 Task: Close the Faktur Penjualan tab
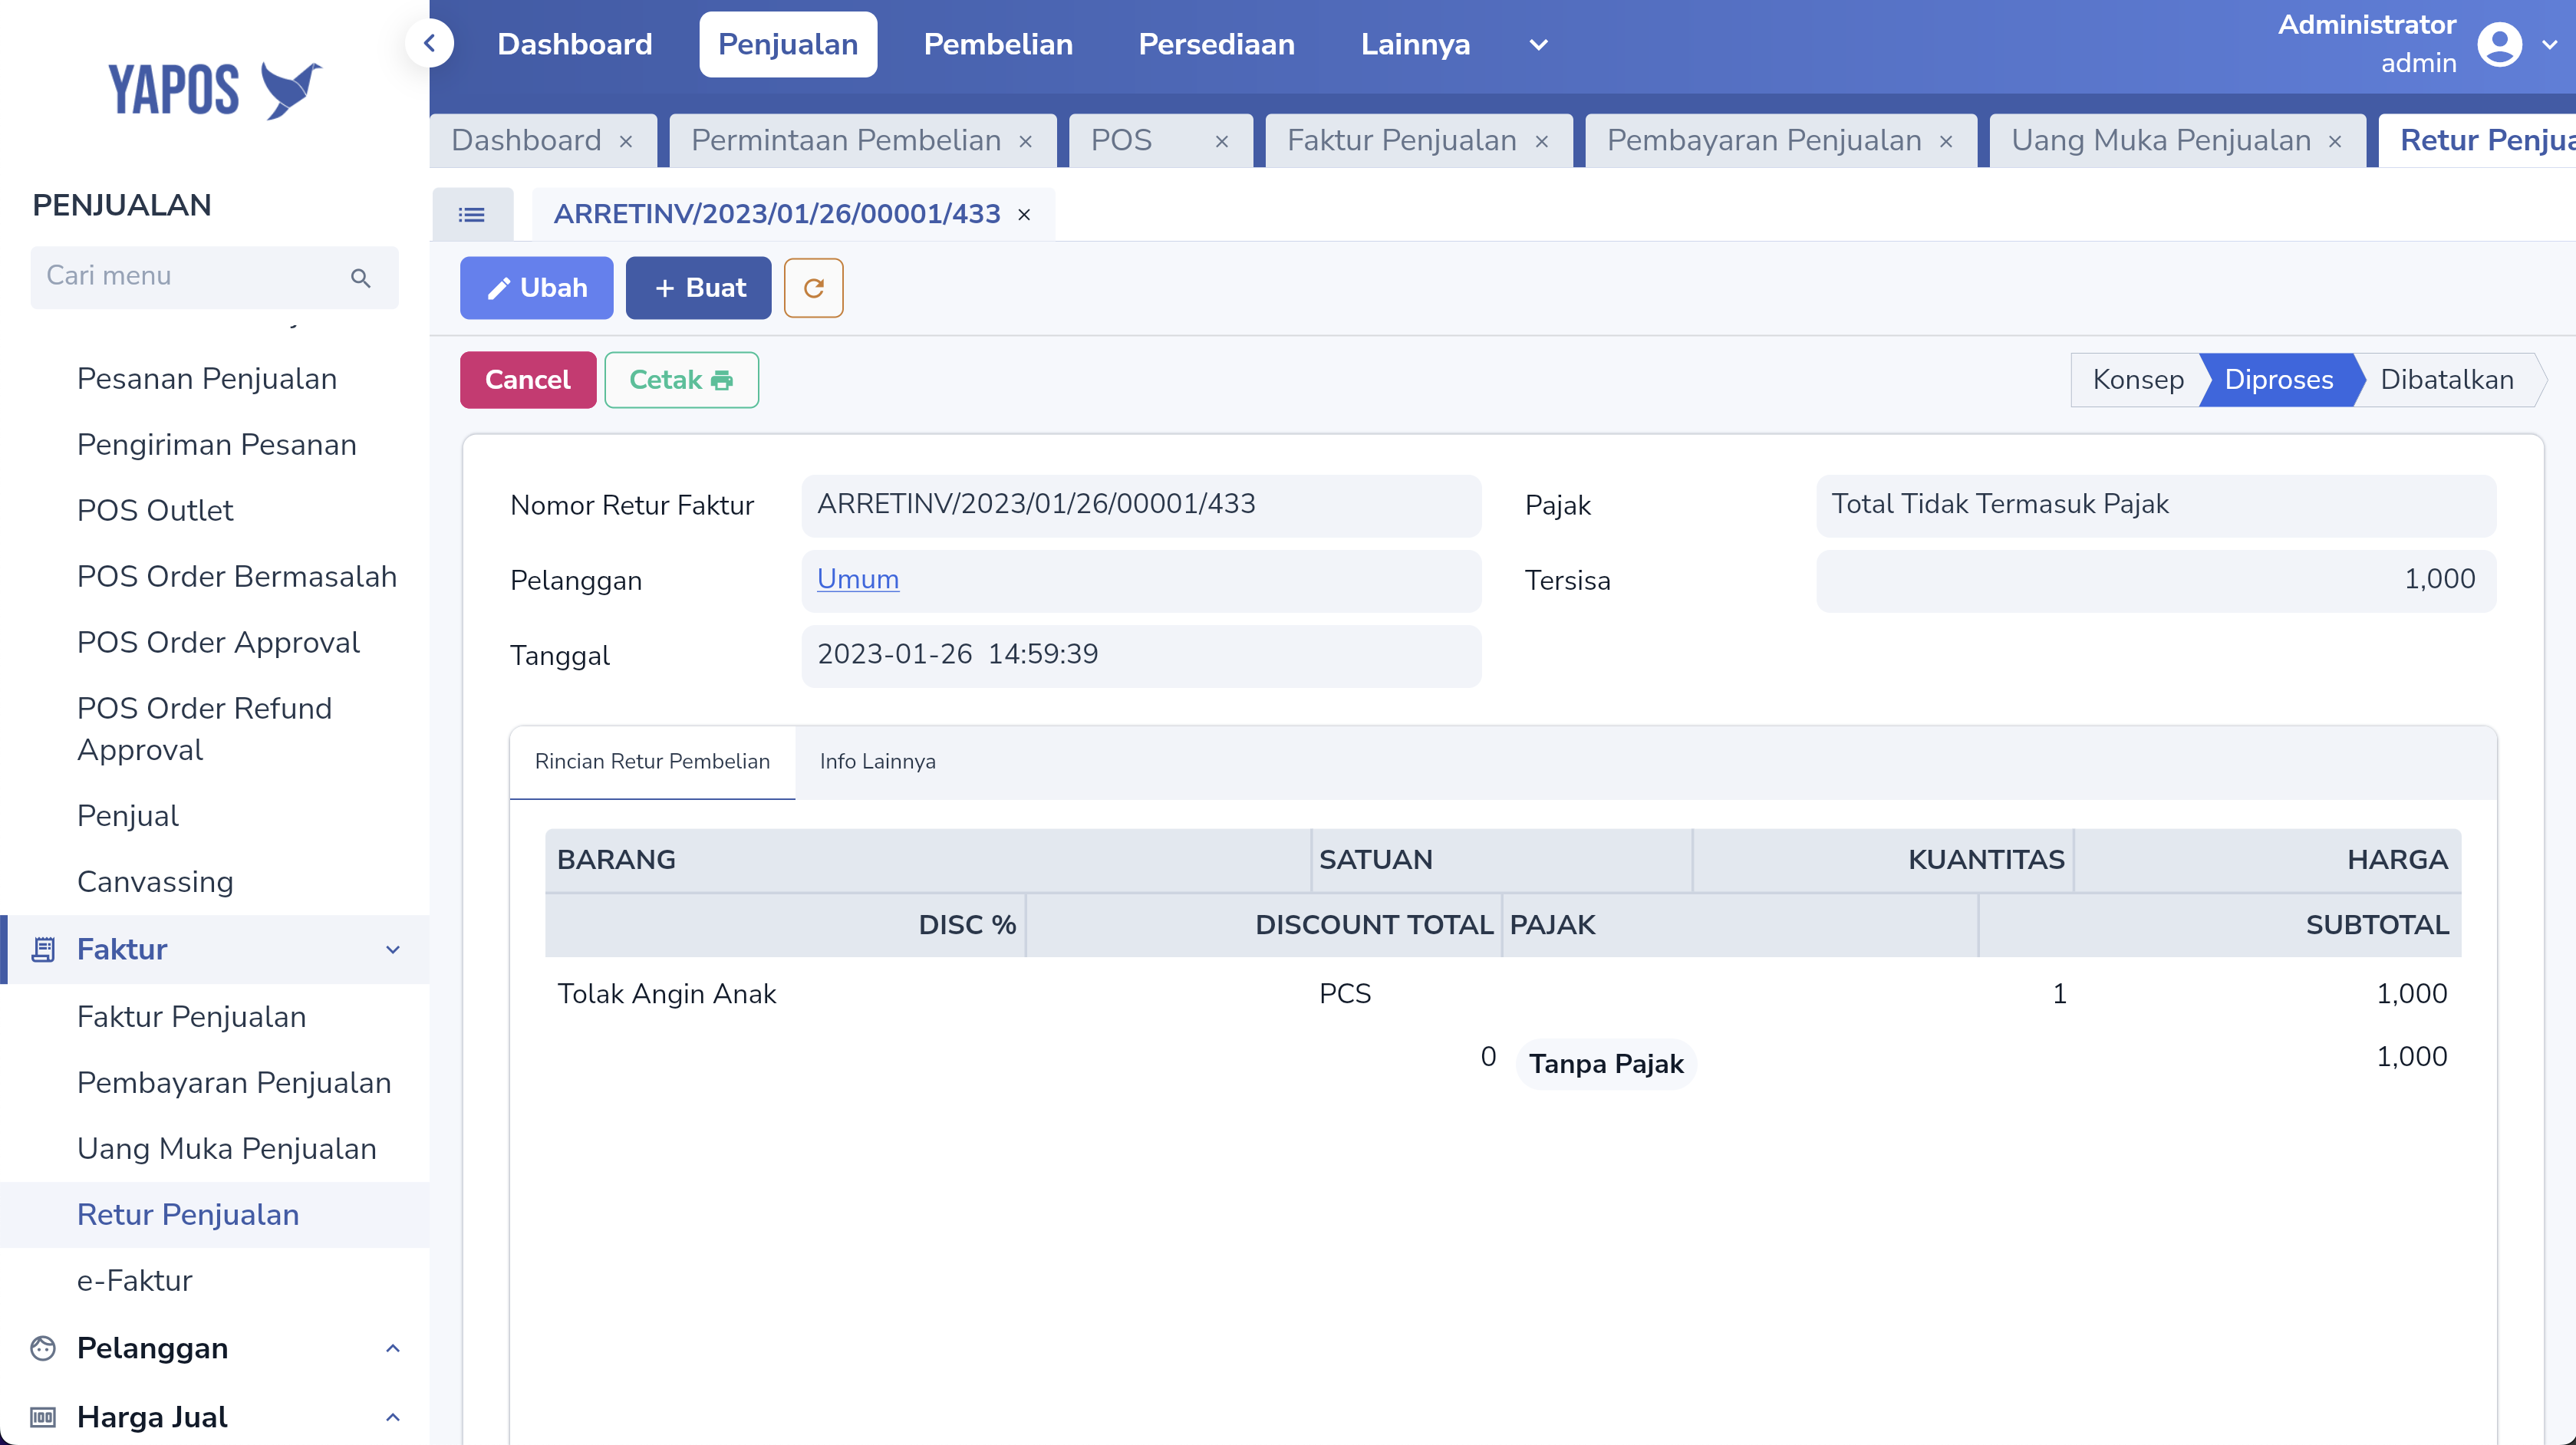tap(1542, 142)
